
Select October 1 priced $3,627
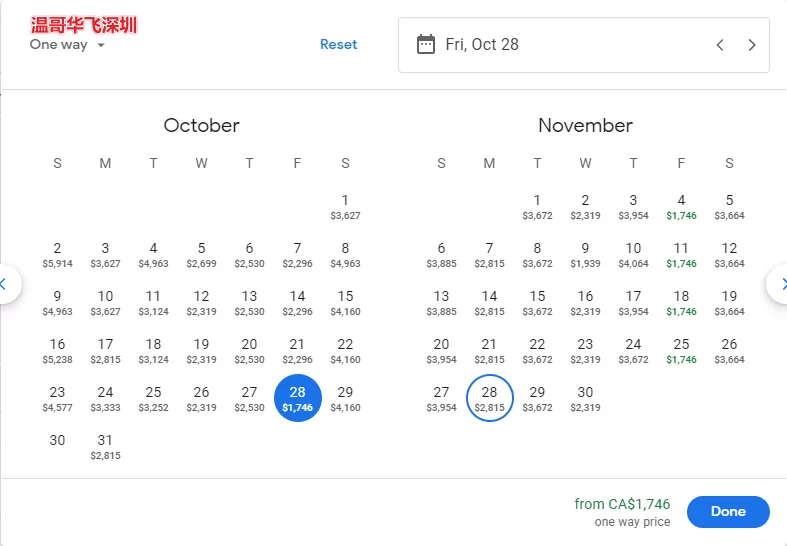click(x=345, y=207)
